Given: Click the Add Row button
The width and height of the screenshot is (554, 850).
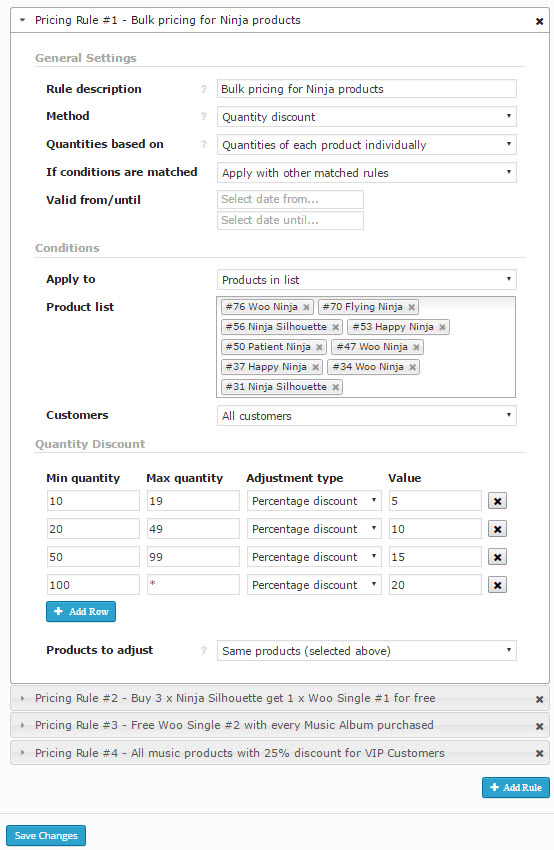Looking at the screenshot, I should point(81,611).
